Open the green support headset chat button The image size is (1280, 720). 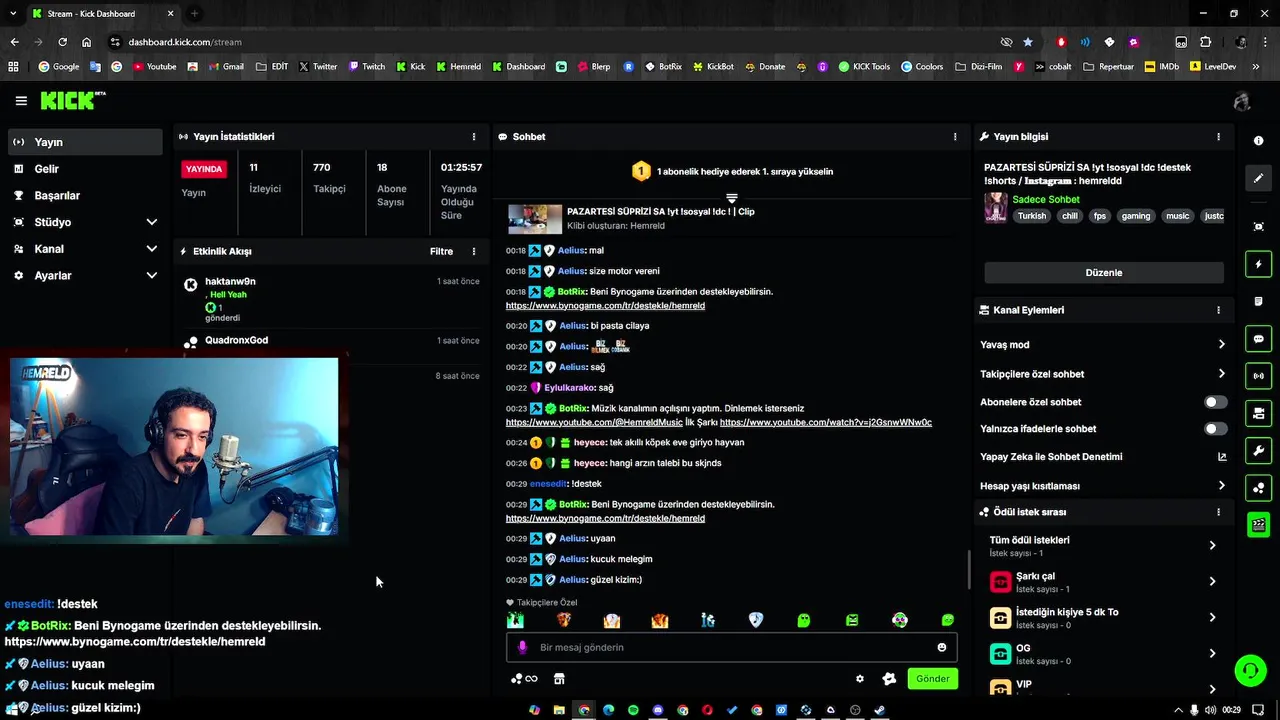click(x=1250, y=670)
